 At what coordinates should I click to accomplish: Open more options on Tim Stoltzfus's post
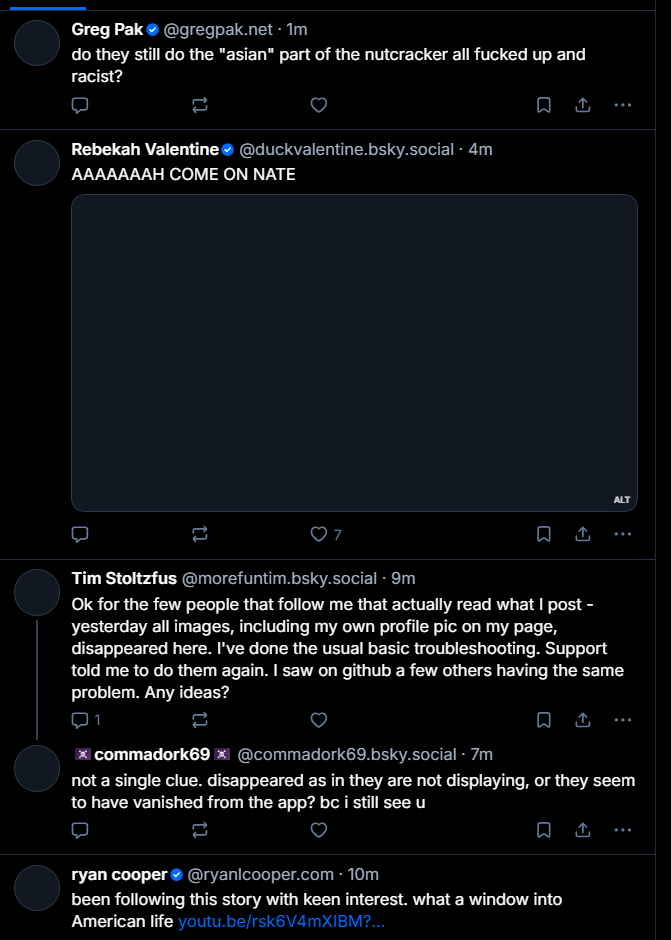622,719
